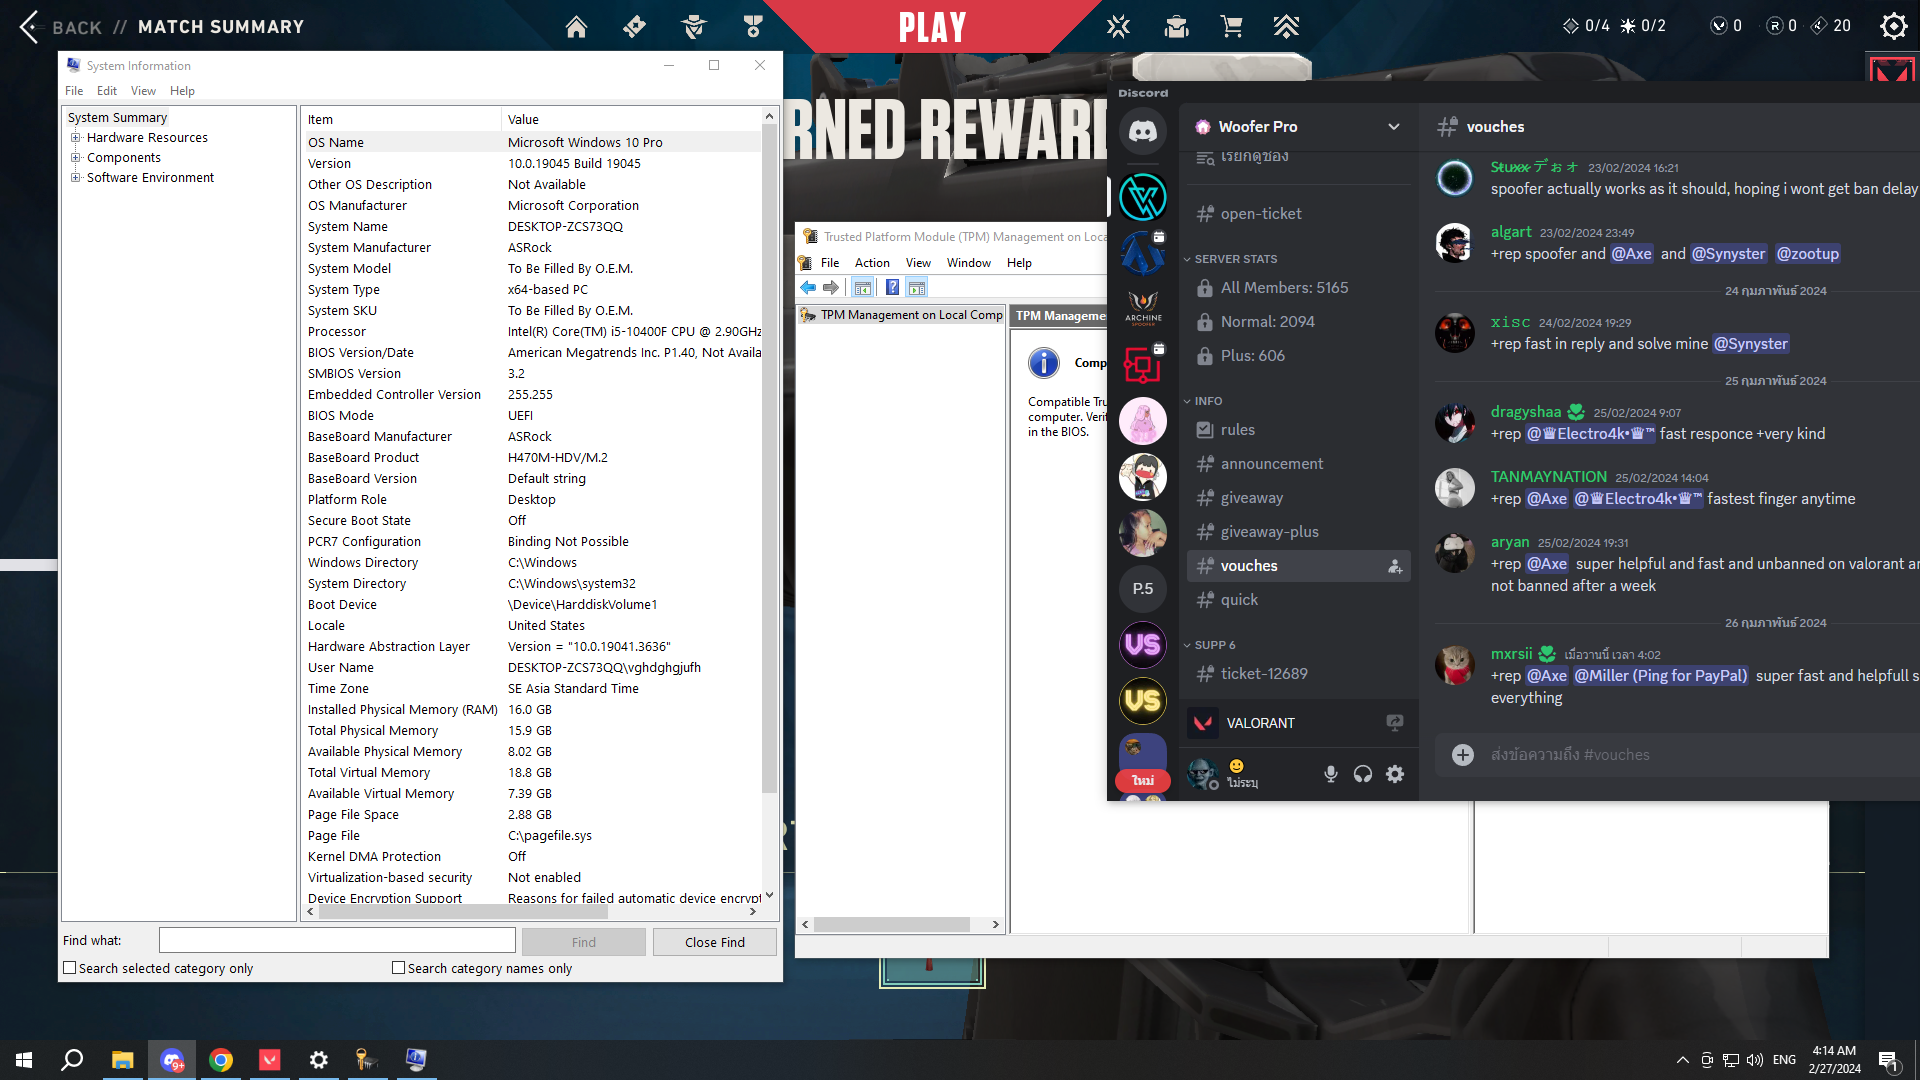
Task: Open channel ticket-12689
Action: point(1298,674)
